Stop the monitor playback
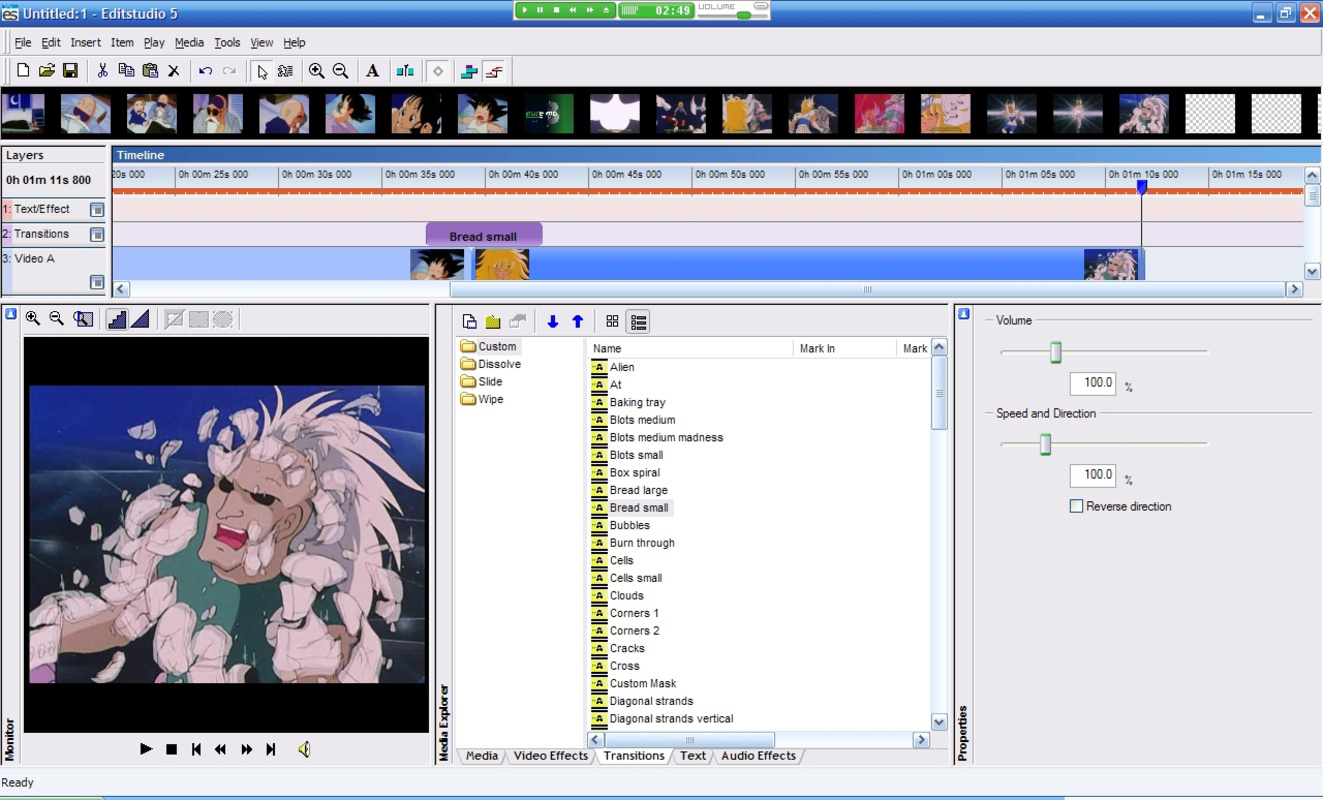The height and width of the screenshot is (800, 1323). tap(171, 749)
